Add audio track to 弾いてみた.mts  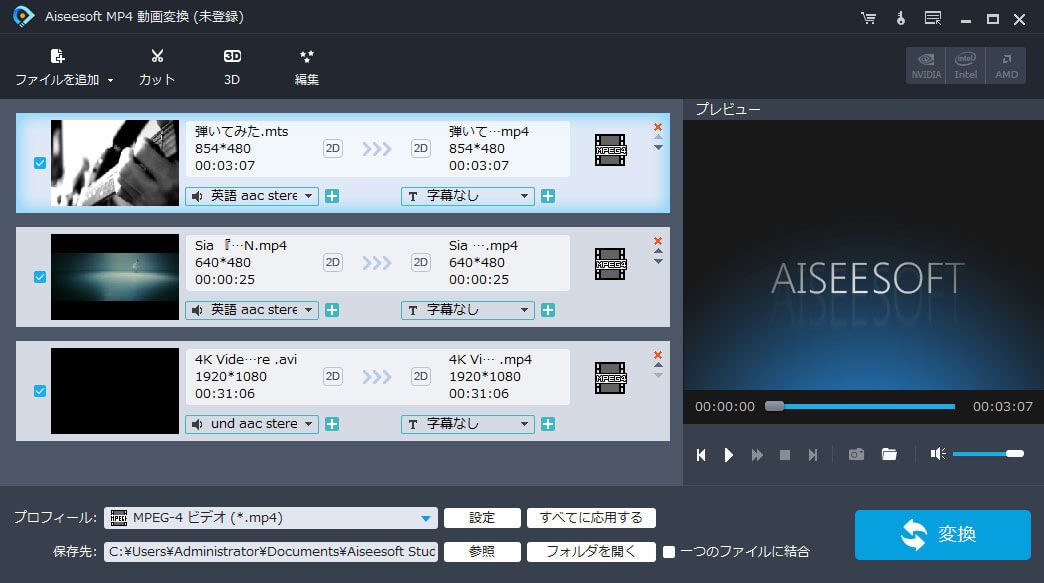[332, 196]
